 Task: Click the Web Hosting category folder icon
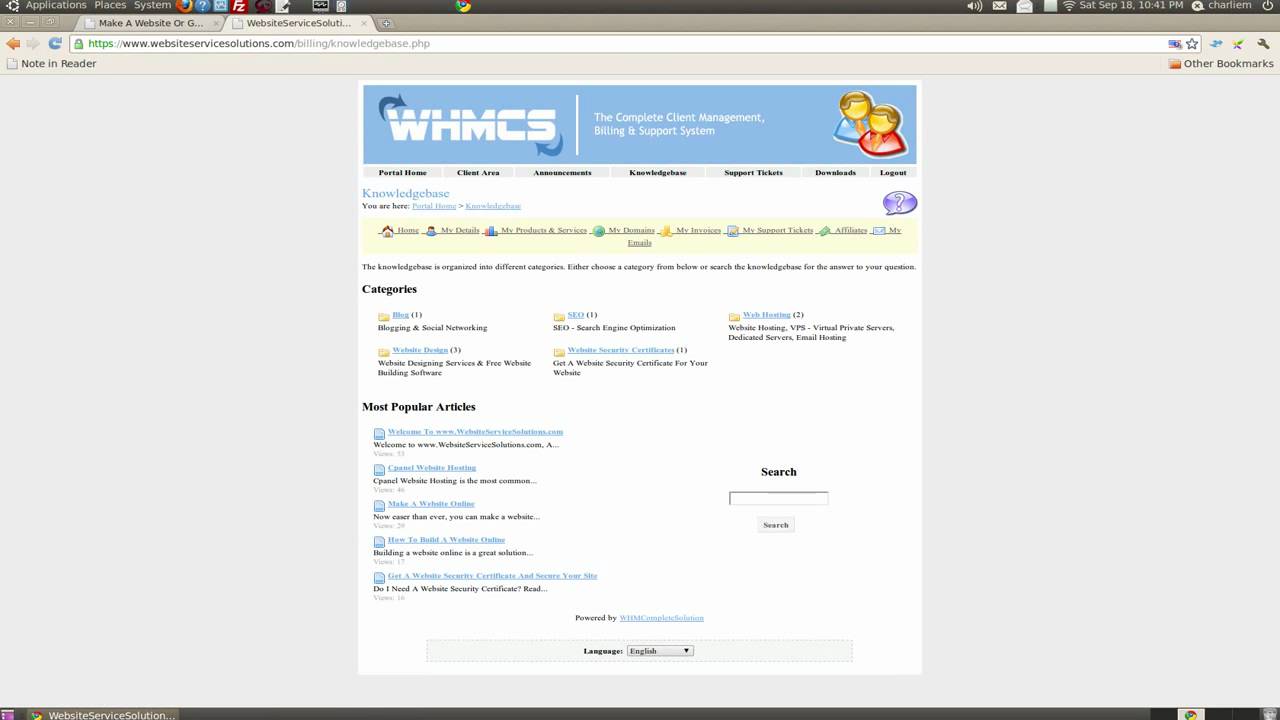[x=734, y=316]
